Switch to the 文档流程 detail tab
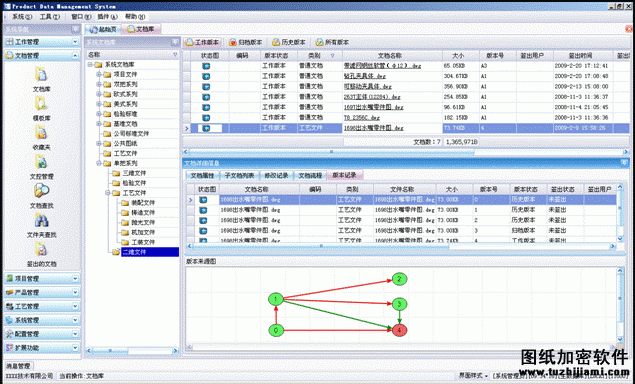635x384 pixels. coord(310,175)
